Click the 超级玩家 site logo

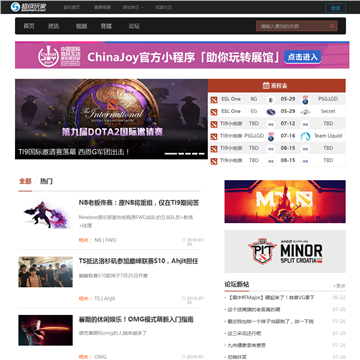coord(28,7)
